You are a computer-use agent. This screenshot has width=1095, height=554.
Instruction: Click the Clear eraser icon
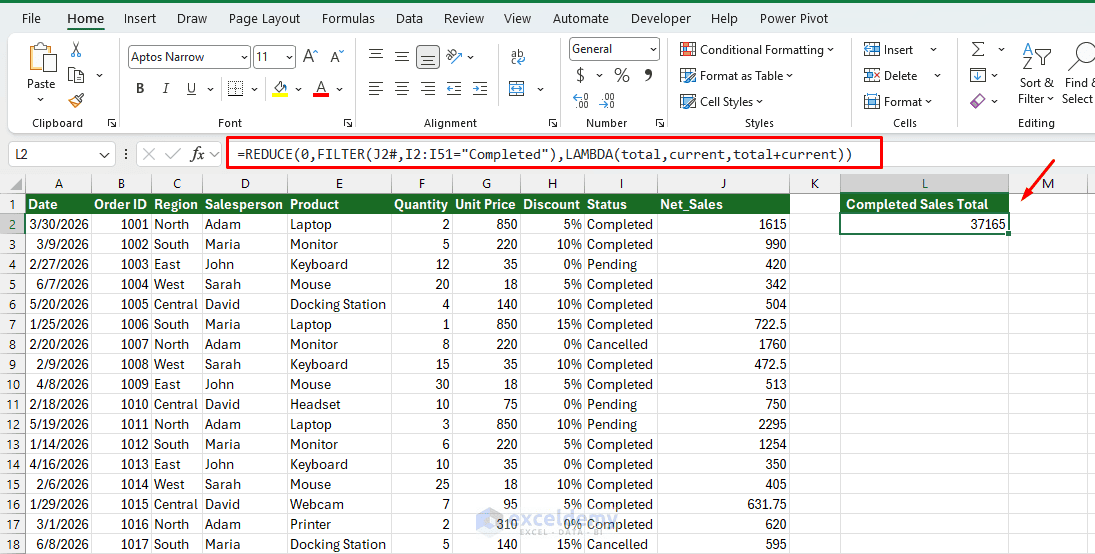pyautogui.click(x=978, y=101)
